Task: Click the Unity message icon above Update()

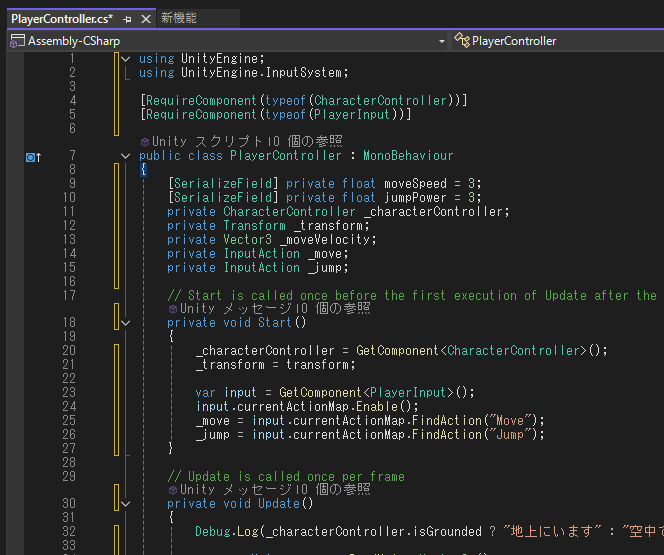Action: (173, 490)
